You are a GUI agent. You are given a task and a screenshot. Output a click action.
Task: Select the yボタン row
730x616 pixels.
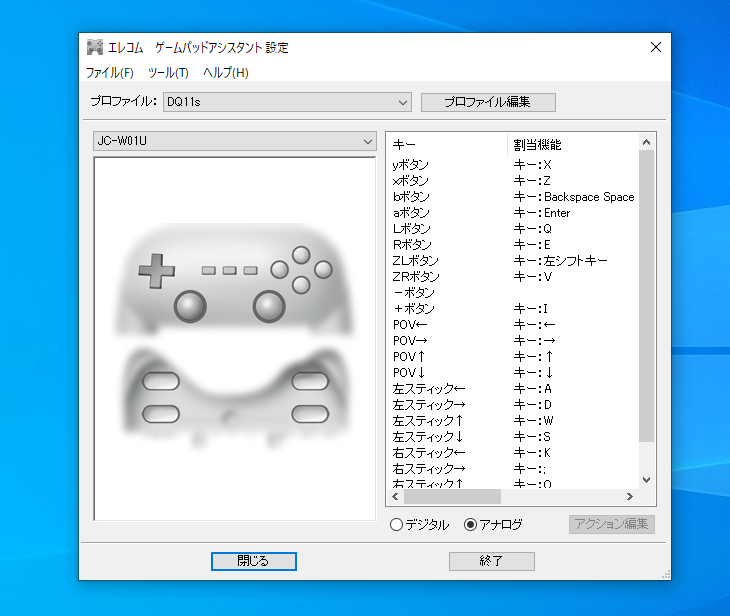click(x=513, y=165)
